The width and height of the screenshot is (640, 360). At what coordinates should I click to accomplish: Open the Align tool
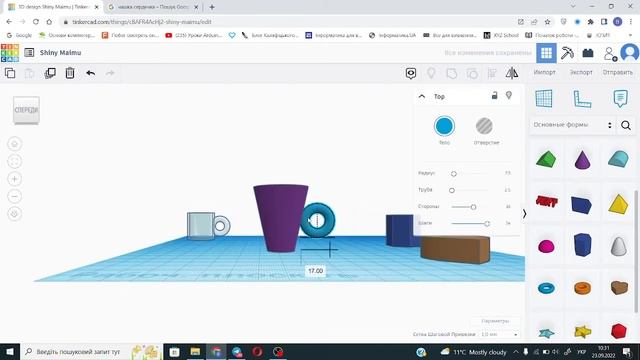point(492,73)
